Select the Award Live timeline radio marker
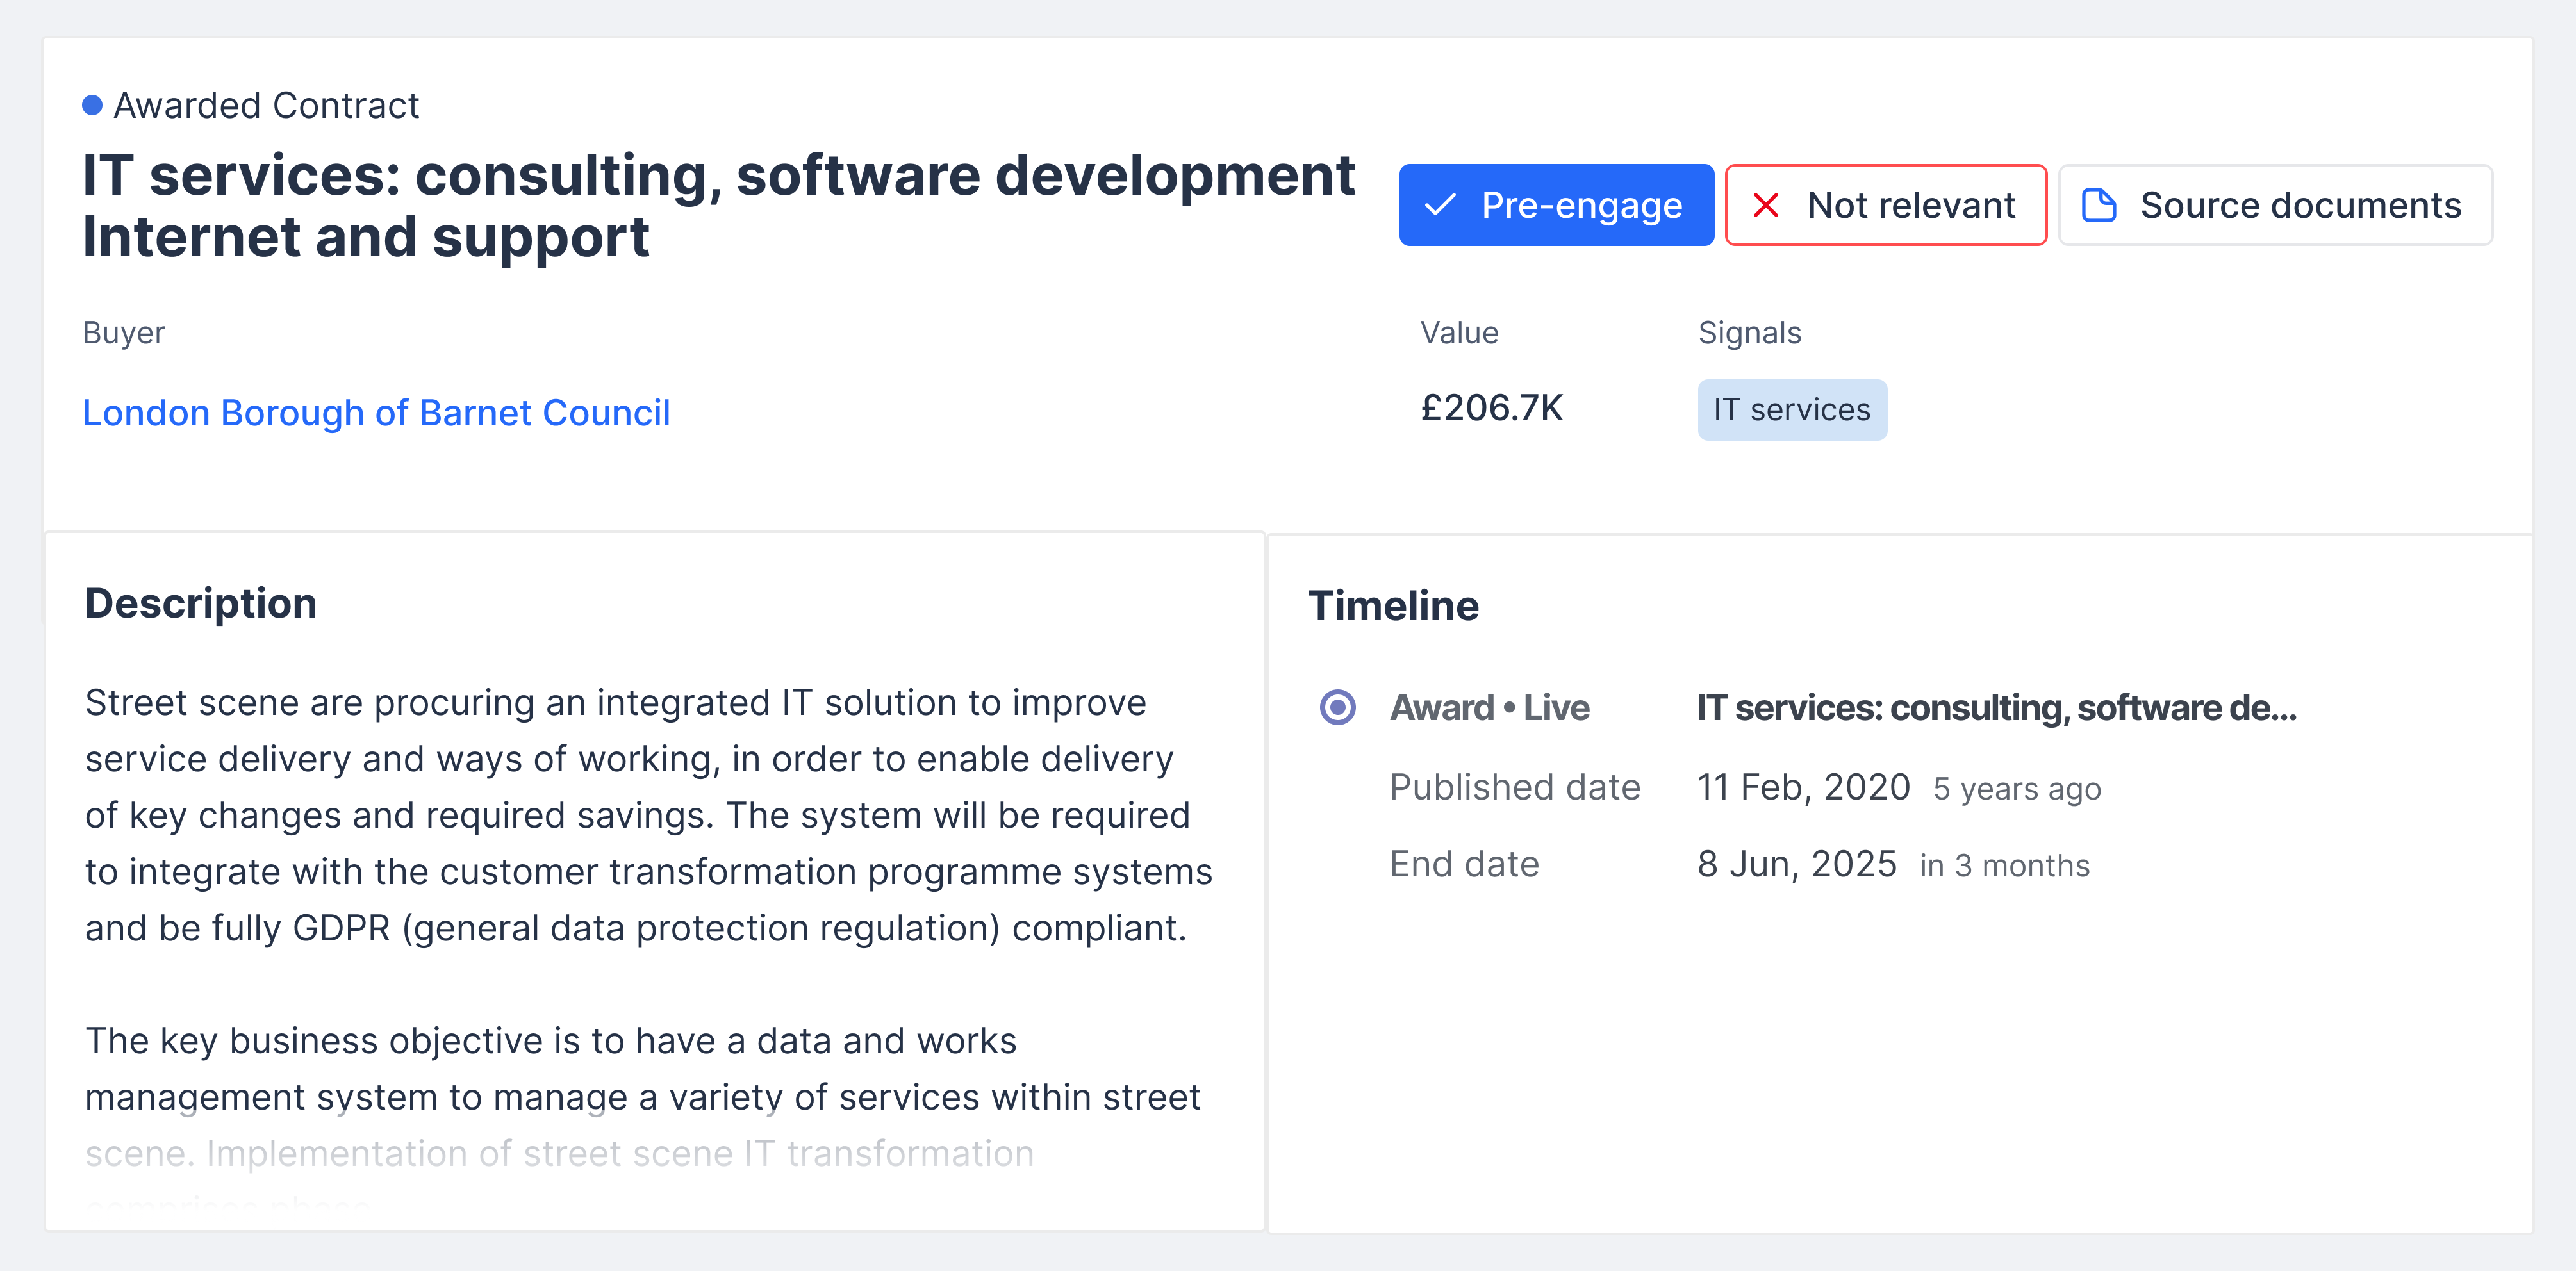This screenshot has width=2576, height=1271. [1337, 707]
